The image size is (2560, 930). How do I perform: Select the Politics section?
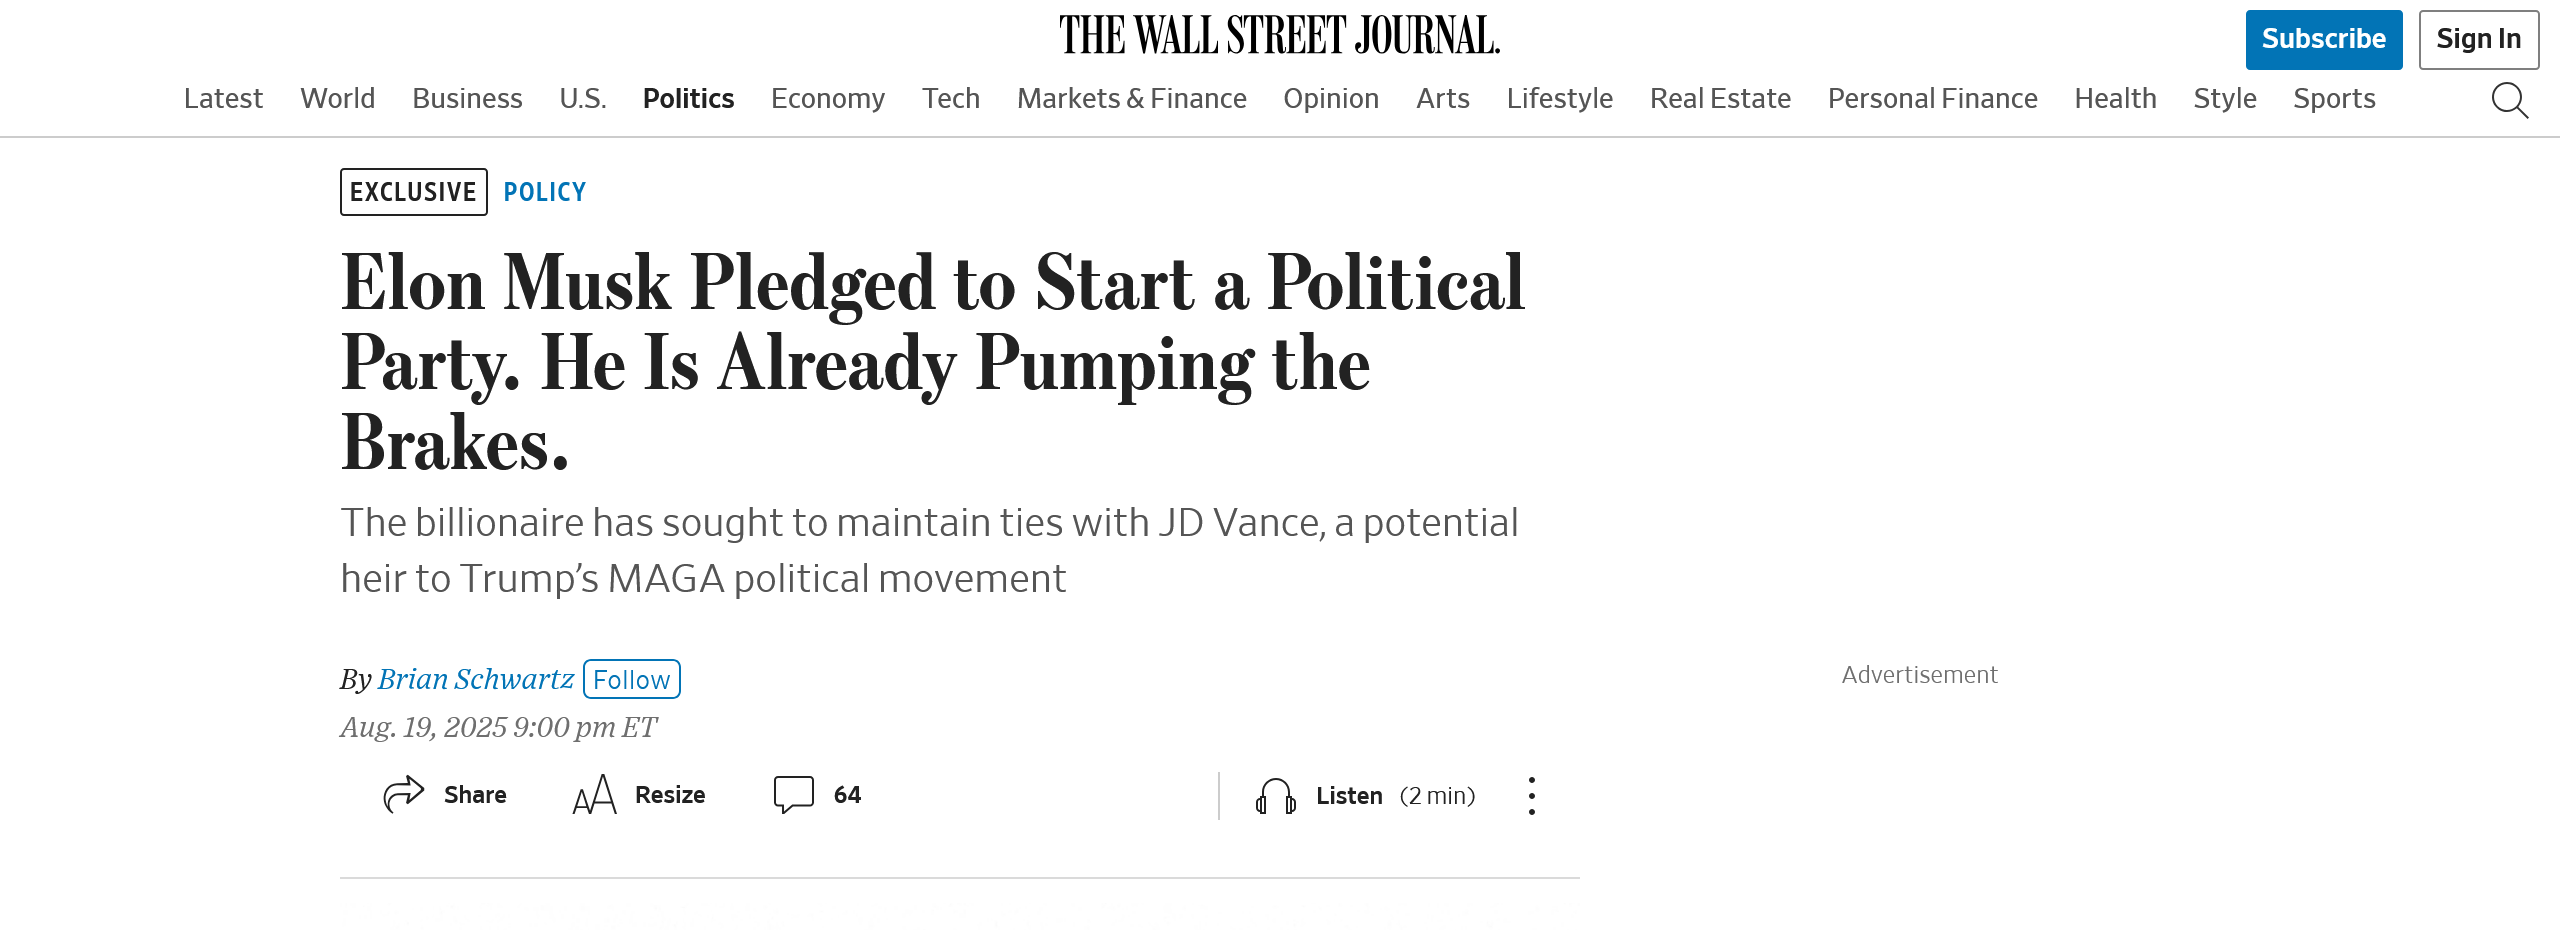688,98
